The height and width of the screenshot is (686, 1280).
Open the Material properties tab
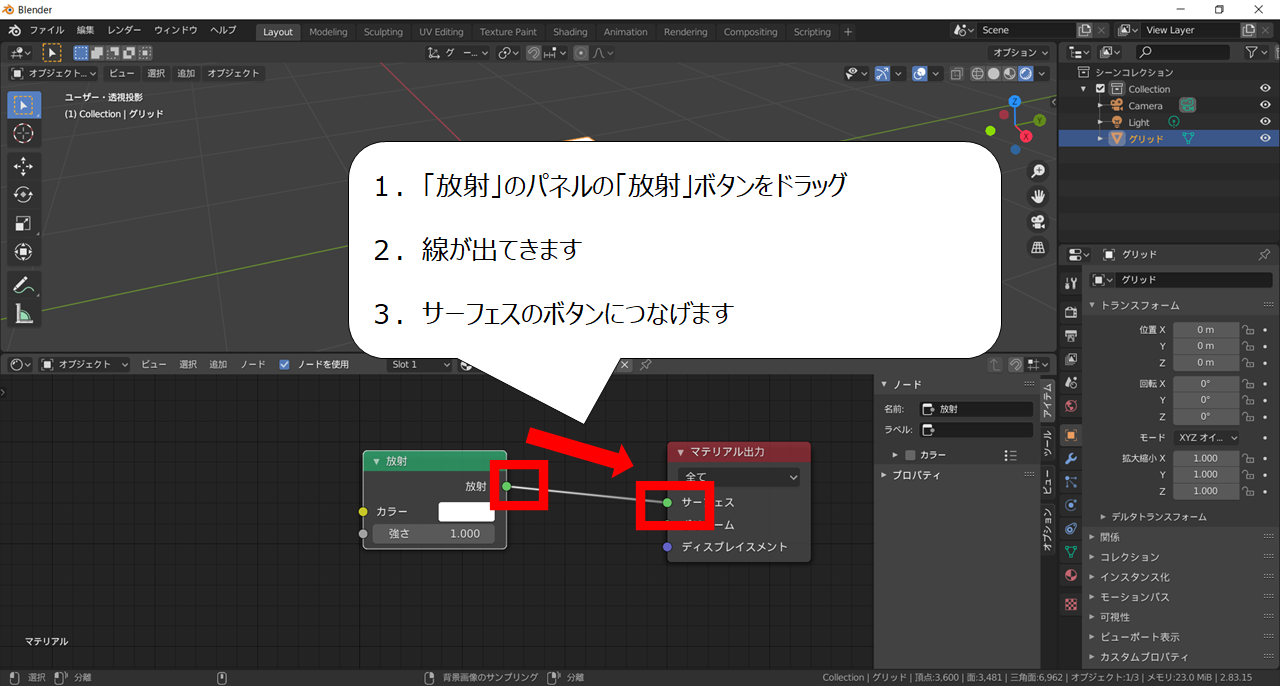(x=1071, y=575)
